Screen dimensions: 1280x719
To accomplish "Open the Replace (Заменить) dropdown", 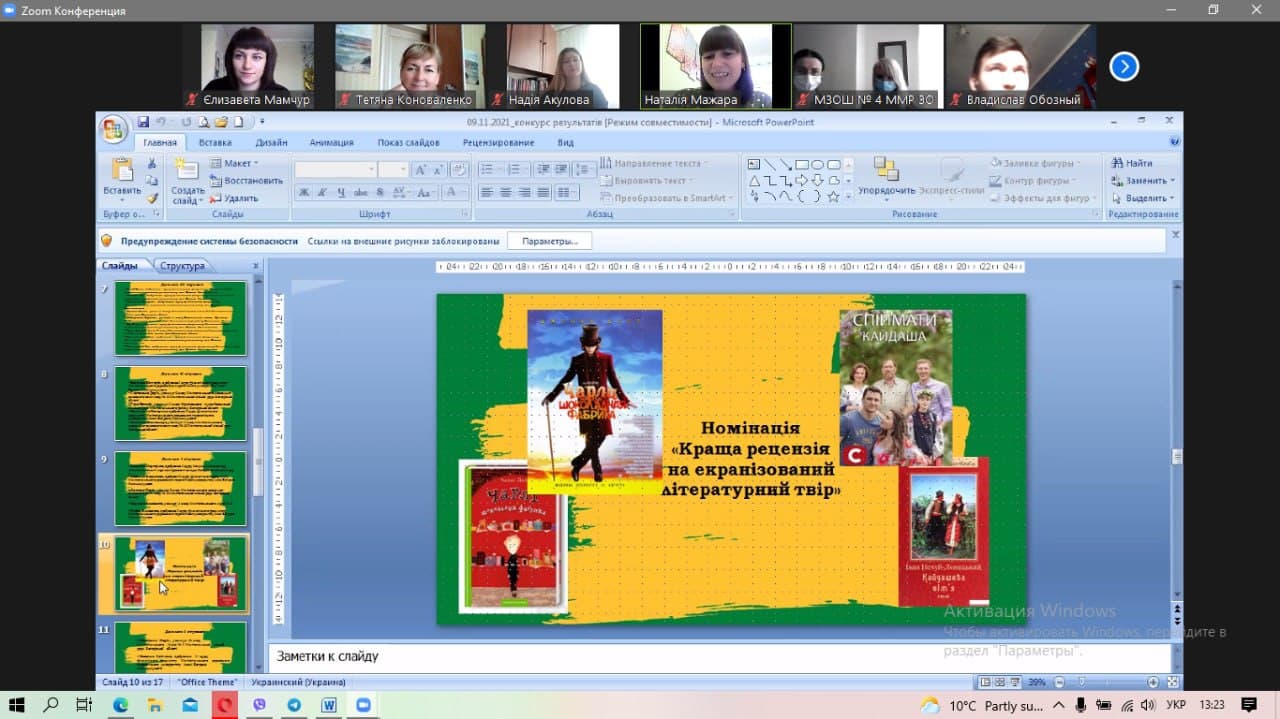I will (x=1143, y=181).
